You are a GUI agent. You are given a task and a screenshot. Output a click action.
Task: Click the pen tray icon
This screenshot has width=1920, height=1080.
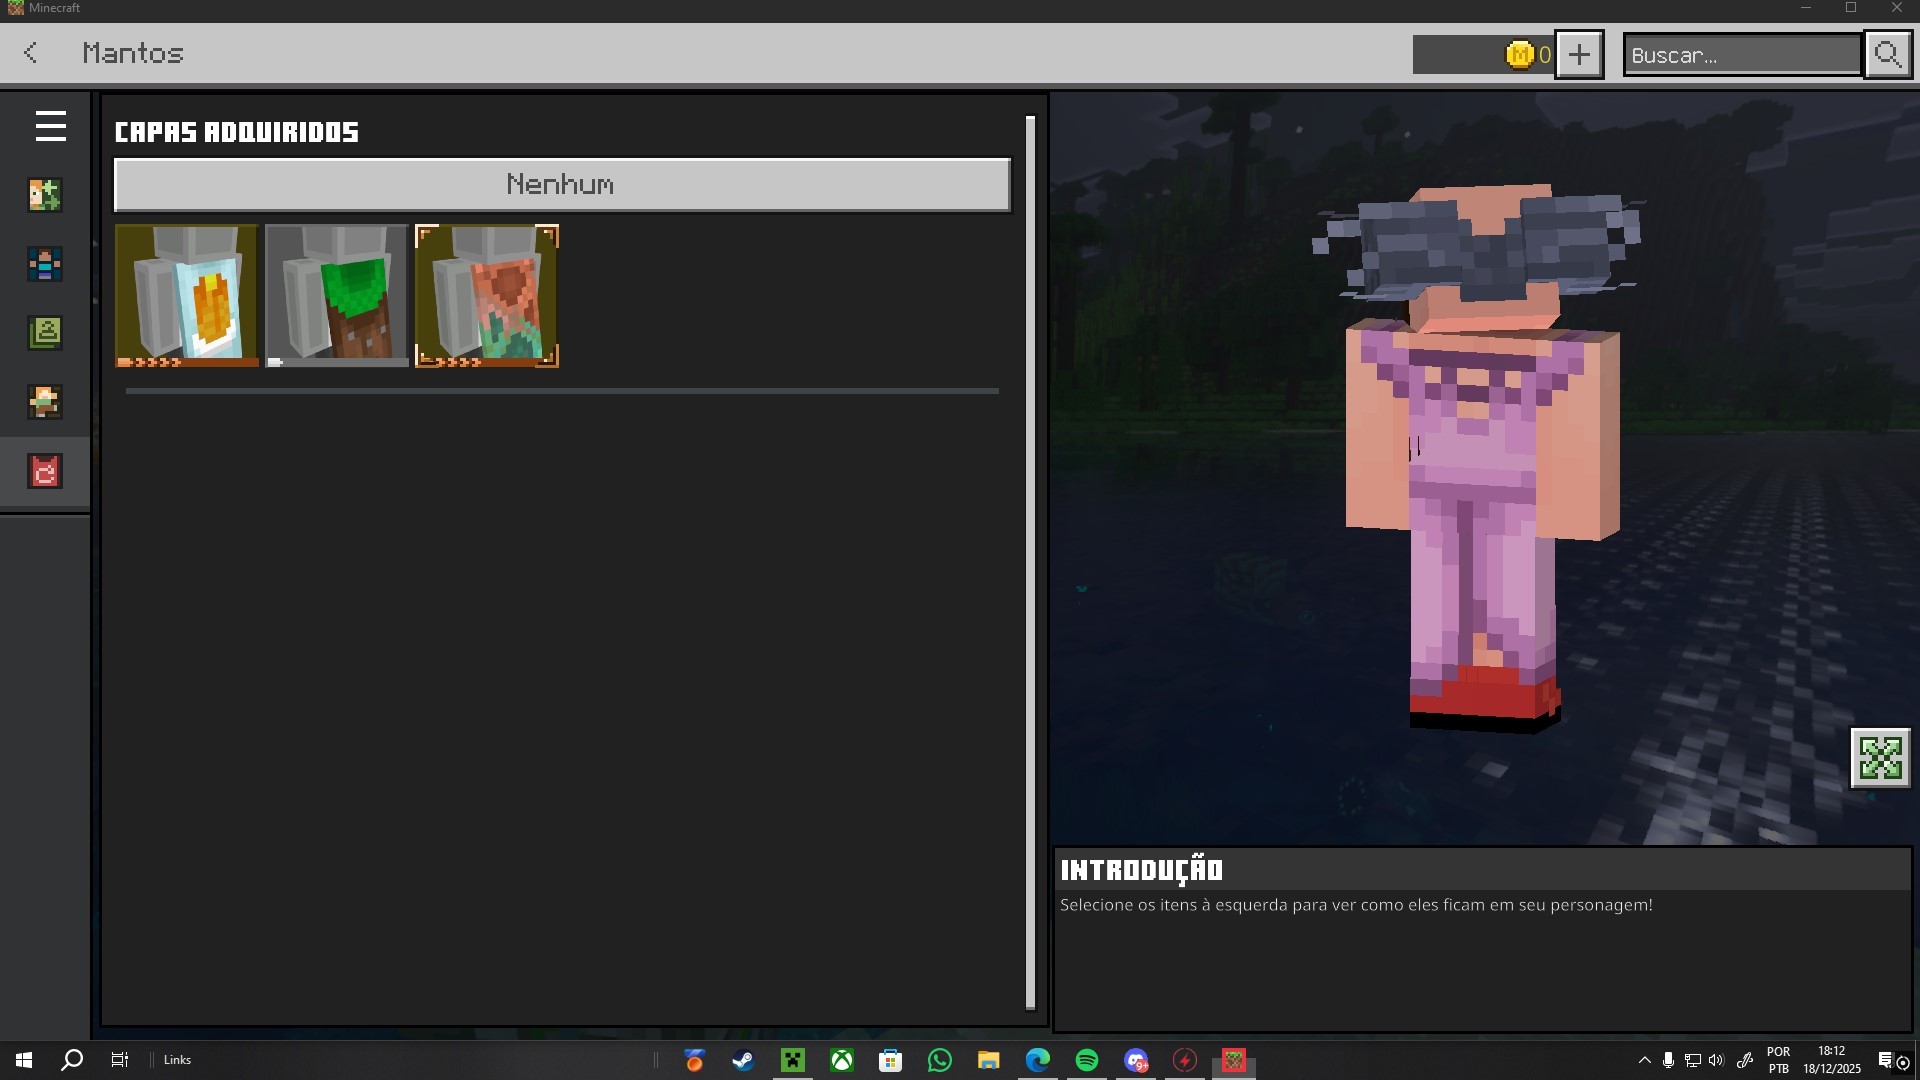[x=1745, y=1060]
